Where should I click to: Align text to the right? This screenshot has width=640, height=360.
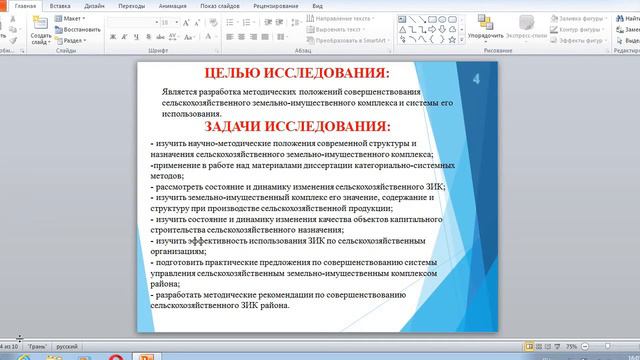tap(253, 37)
